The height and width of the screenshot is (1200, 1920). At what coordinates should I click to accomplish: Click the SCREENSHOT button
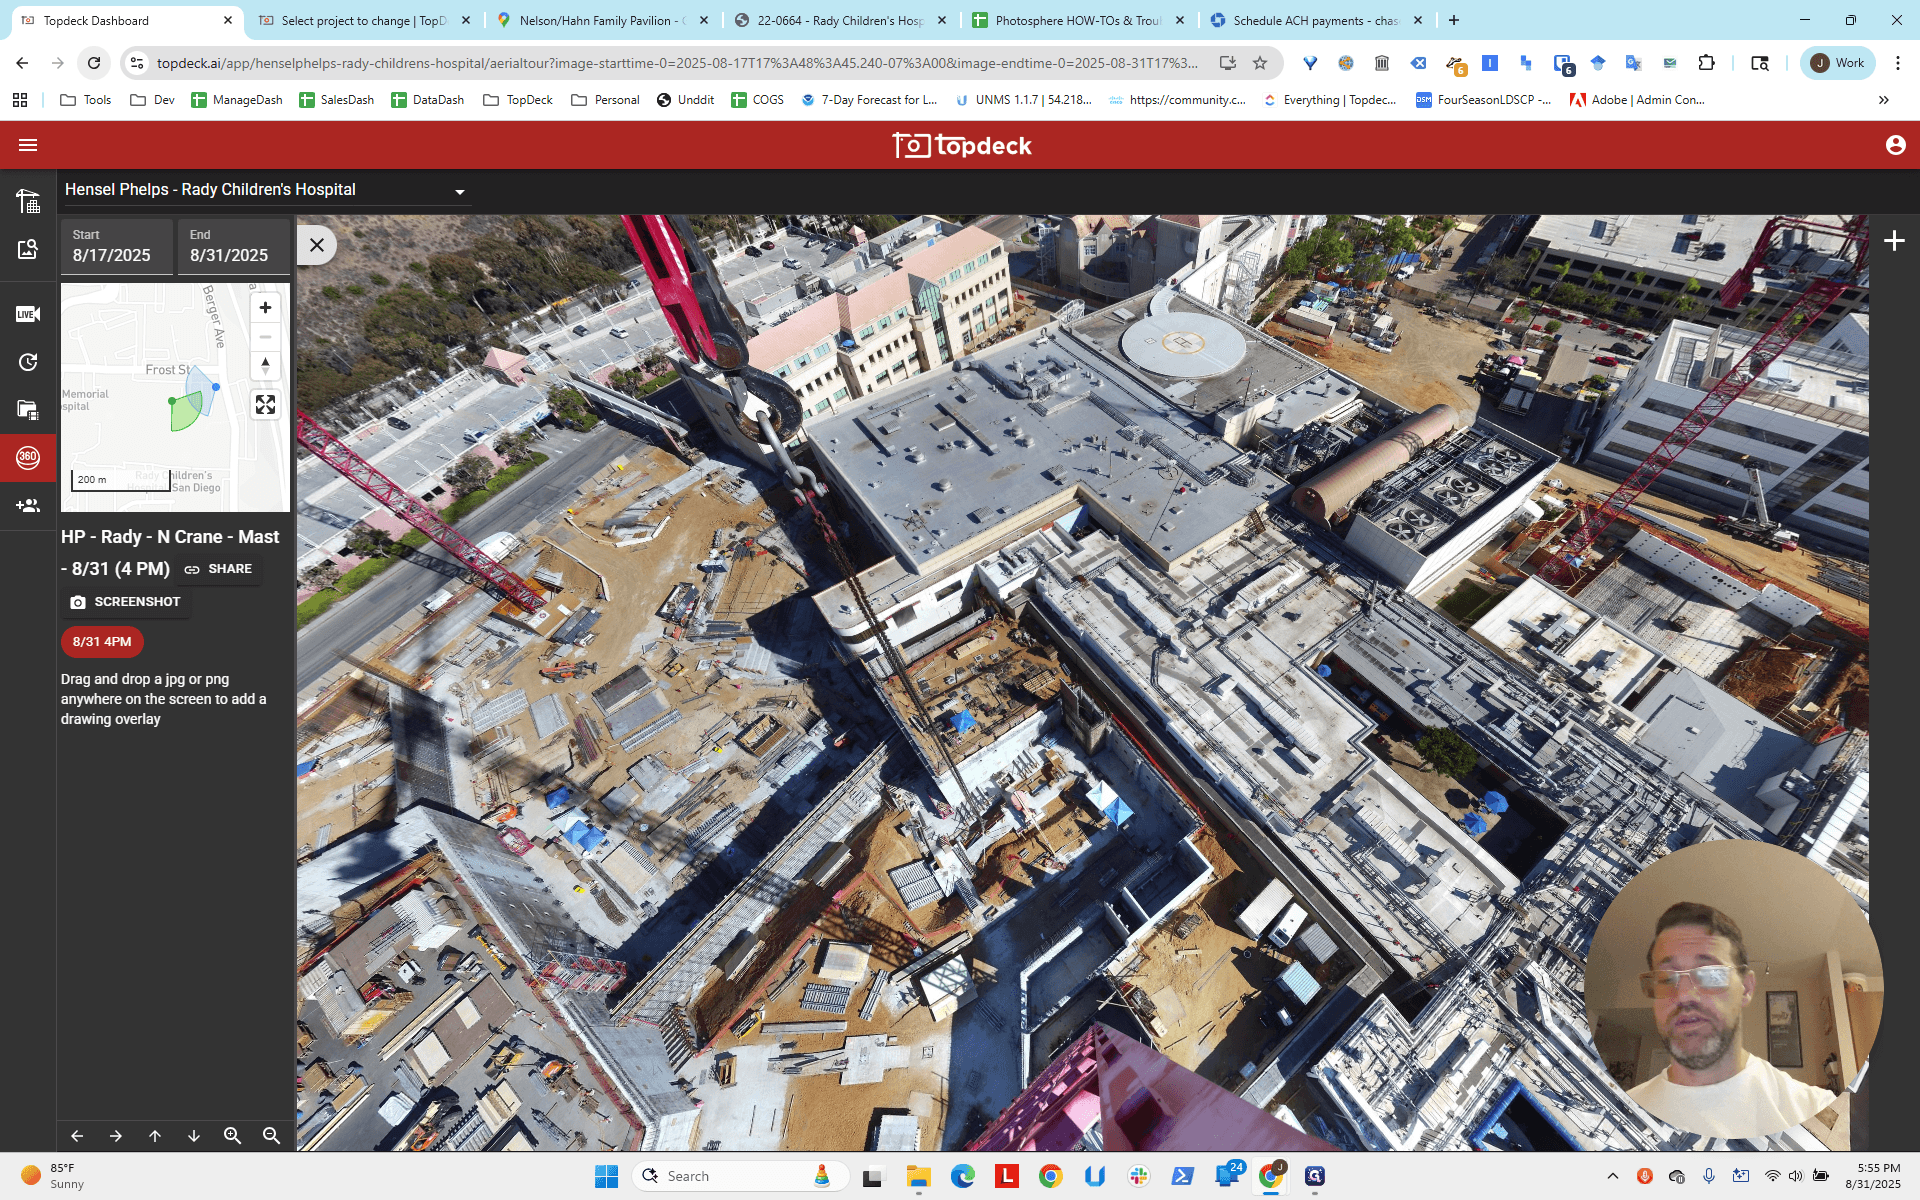126,602
